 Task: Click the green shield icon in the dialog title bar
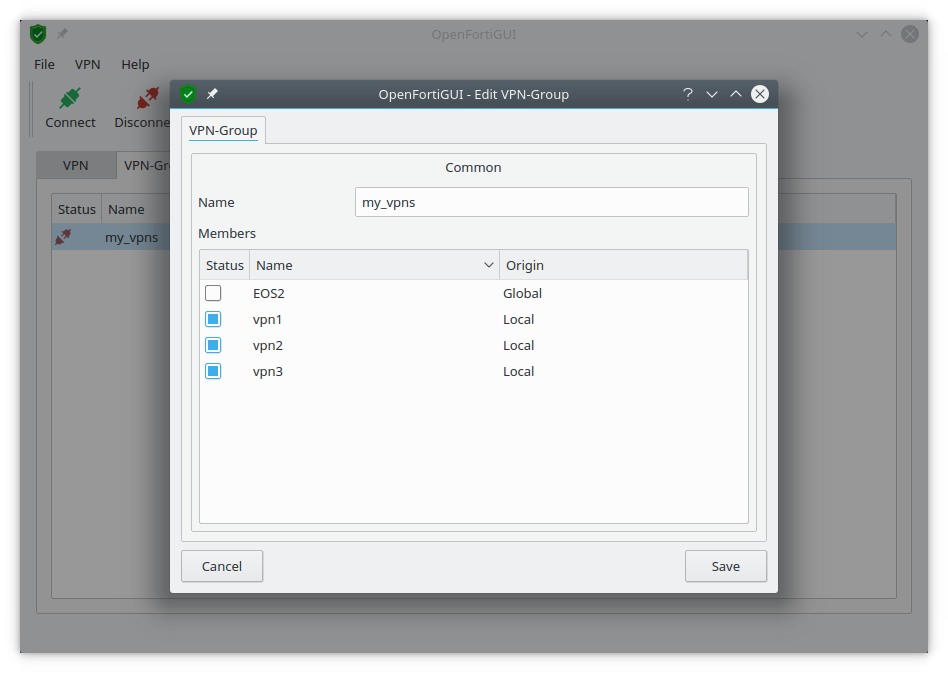coord(188,94)
